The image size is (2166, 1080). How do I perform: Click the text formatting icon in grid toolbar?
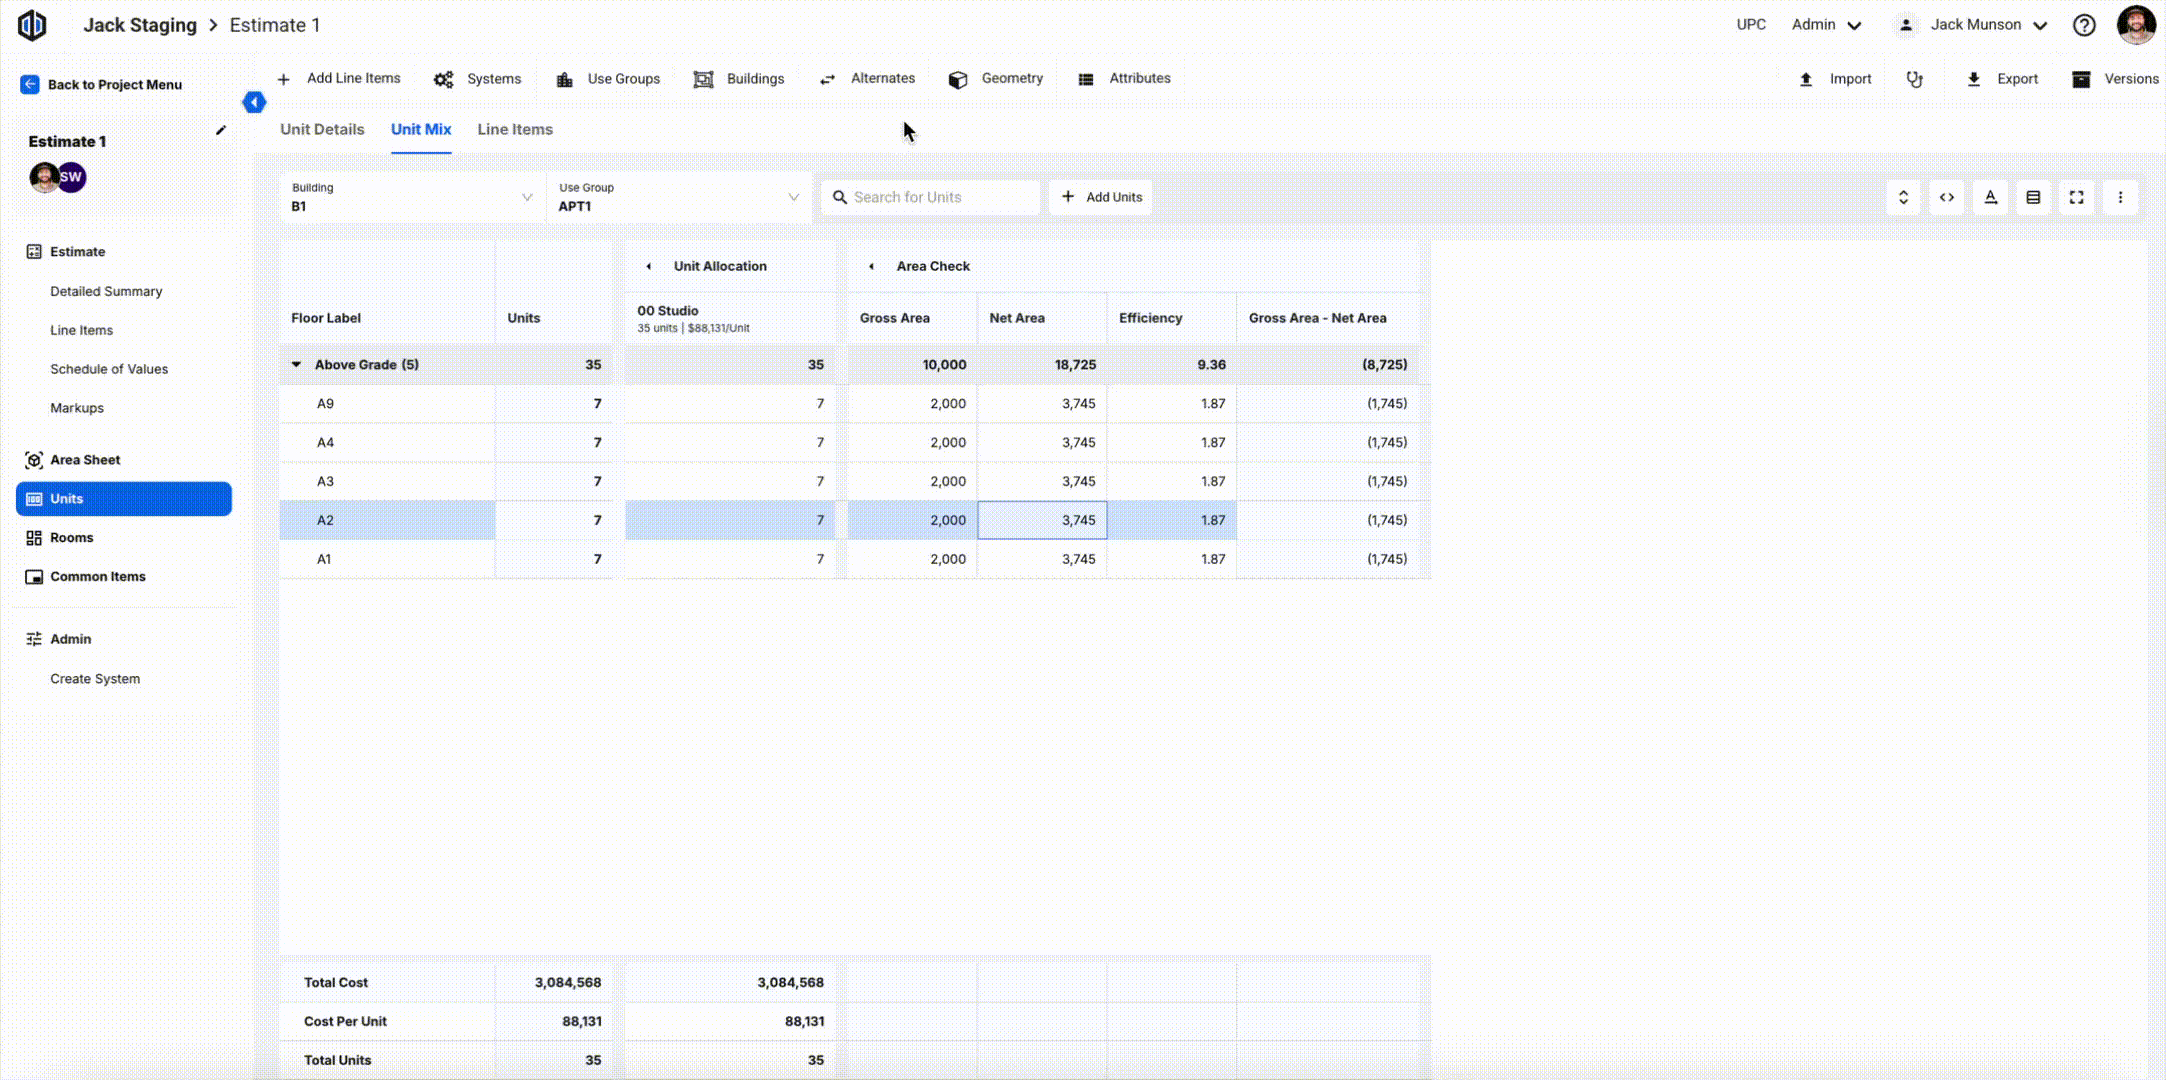click(1990, 197)
